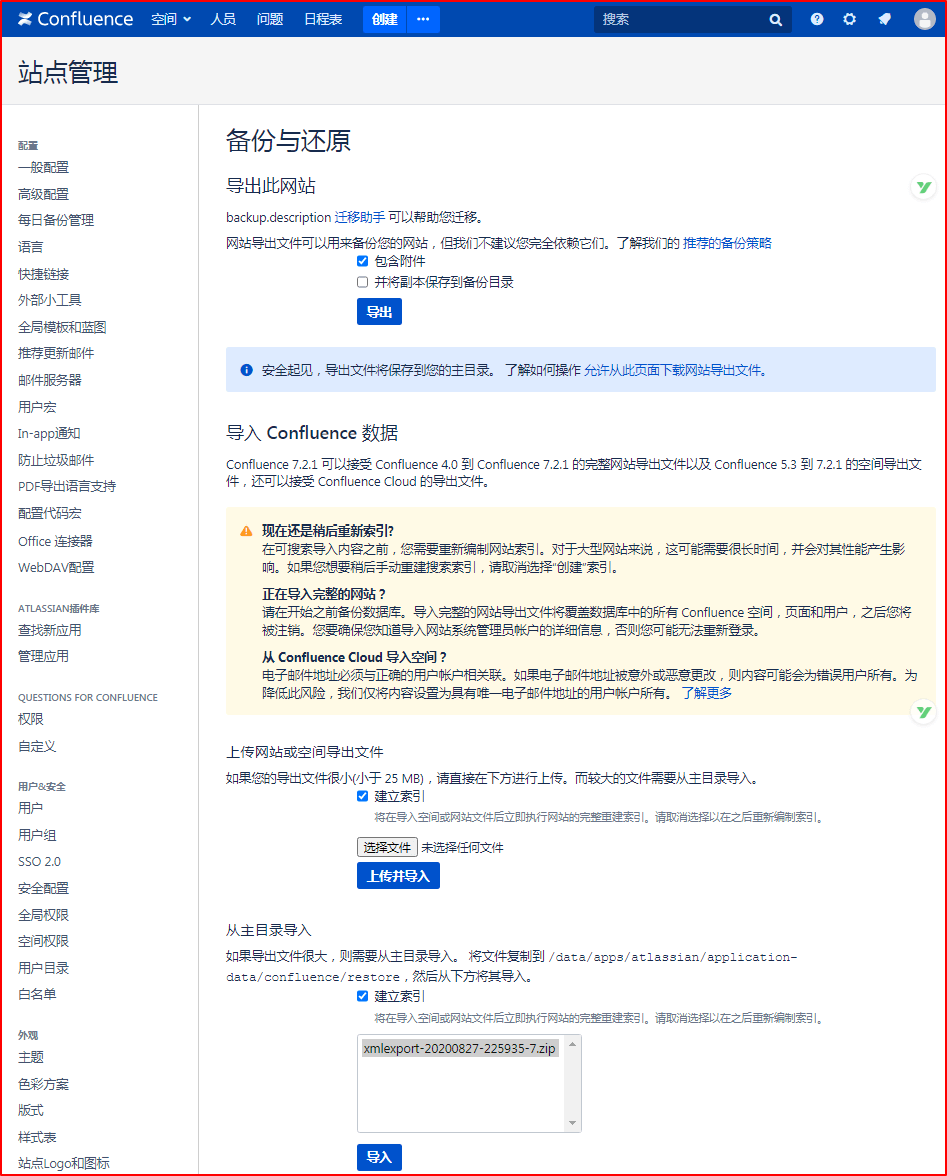Click the 选择文件 file chooser button

[x=387, y=847]
